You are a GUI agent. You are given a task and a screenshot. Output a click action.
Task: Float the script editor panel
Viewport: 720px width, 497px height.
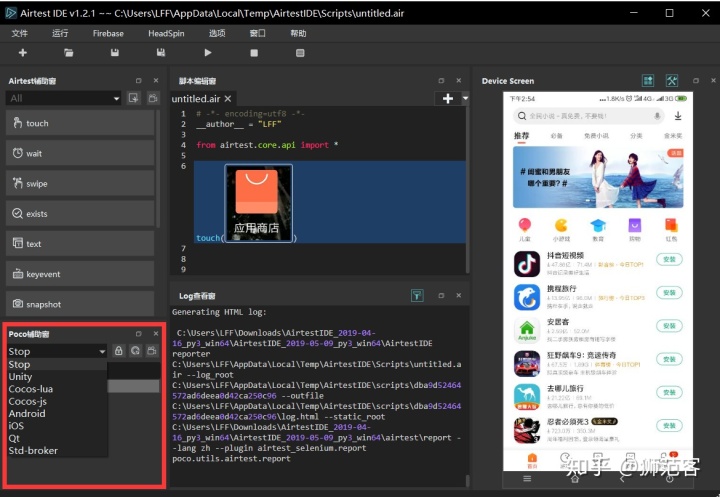point(441,81)
